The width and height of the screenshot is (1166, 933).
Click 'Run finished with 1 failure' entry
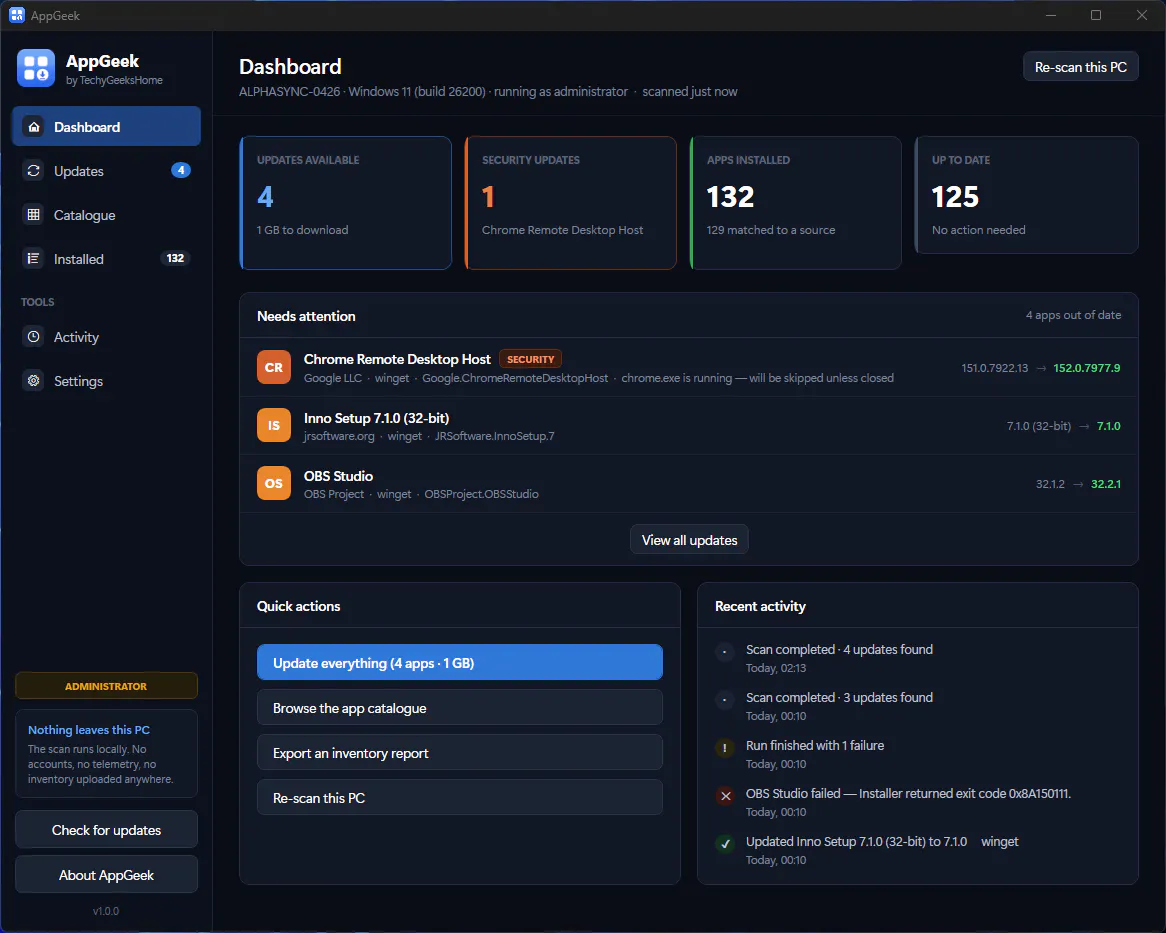(x=815, y=745)
